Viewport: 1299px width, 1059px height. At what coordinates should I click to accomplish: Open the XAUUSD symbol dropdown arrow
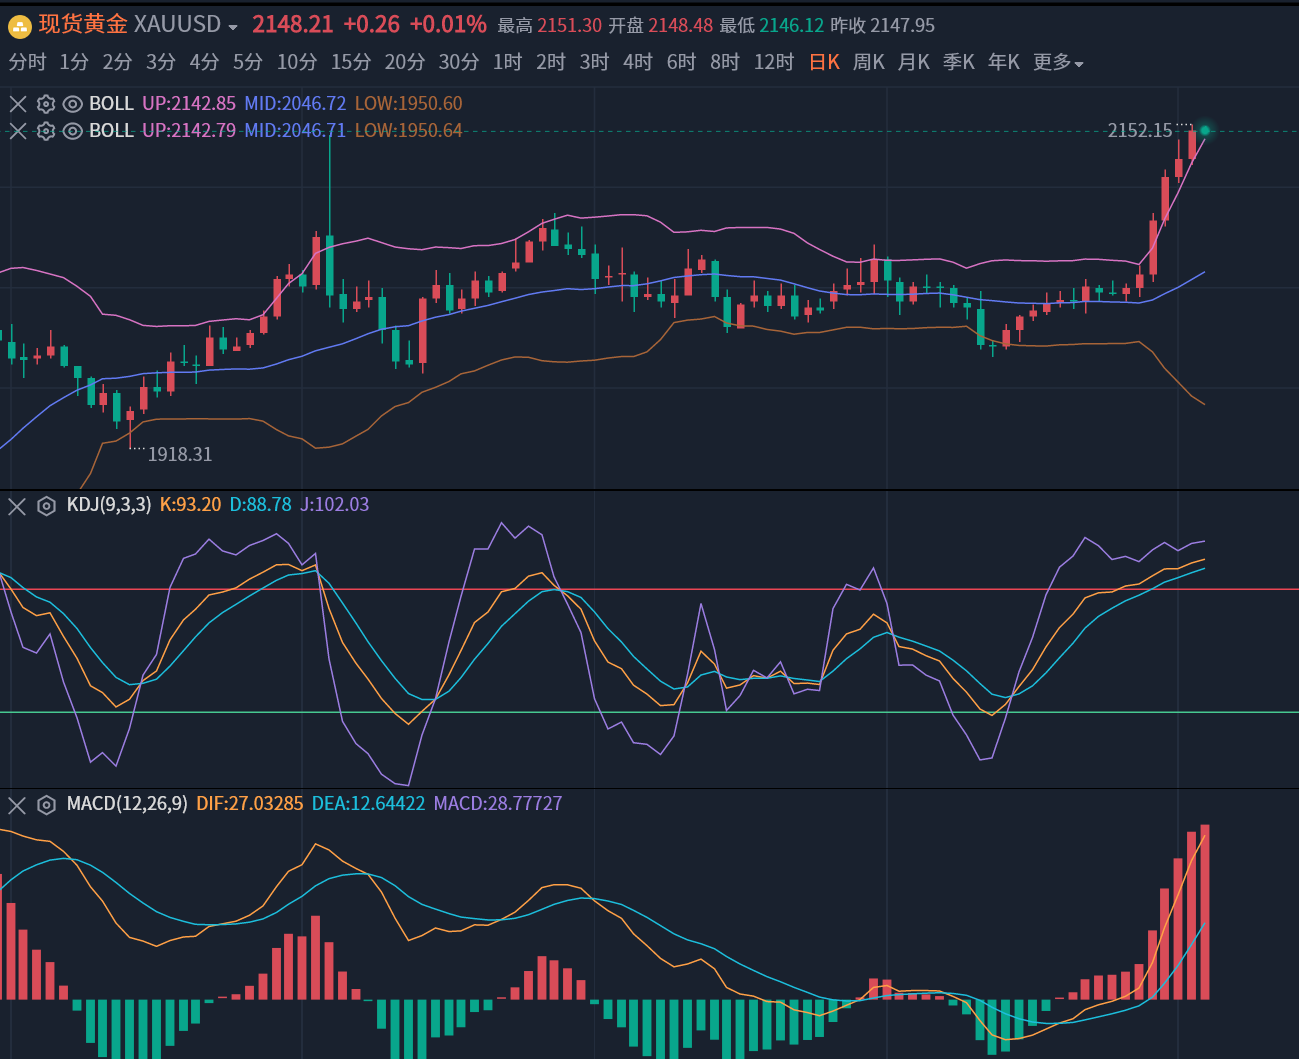click(233, 27)
